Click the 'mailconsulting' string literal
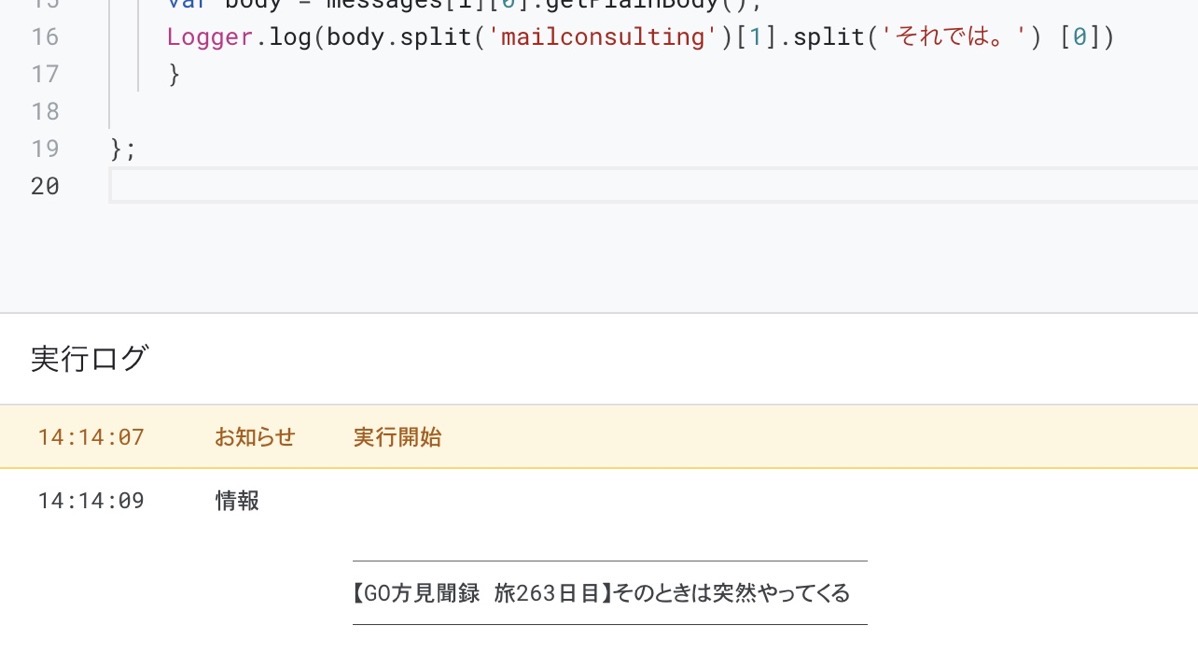Viewport: 1198px width, 654px height. point(602,37)
